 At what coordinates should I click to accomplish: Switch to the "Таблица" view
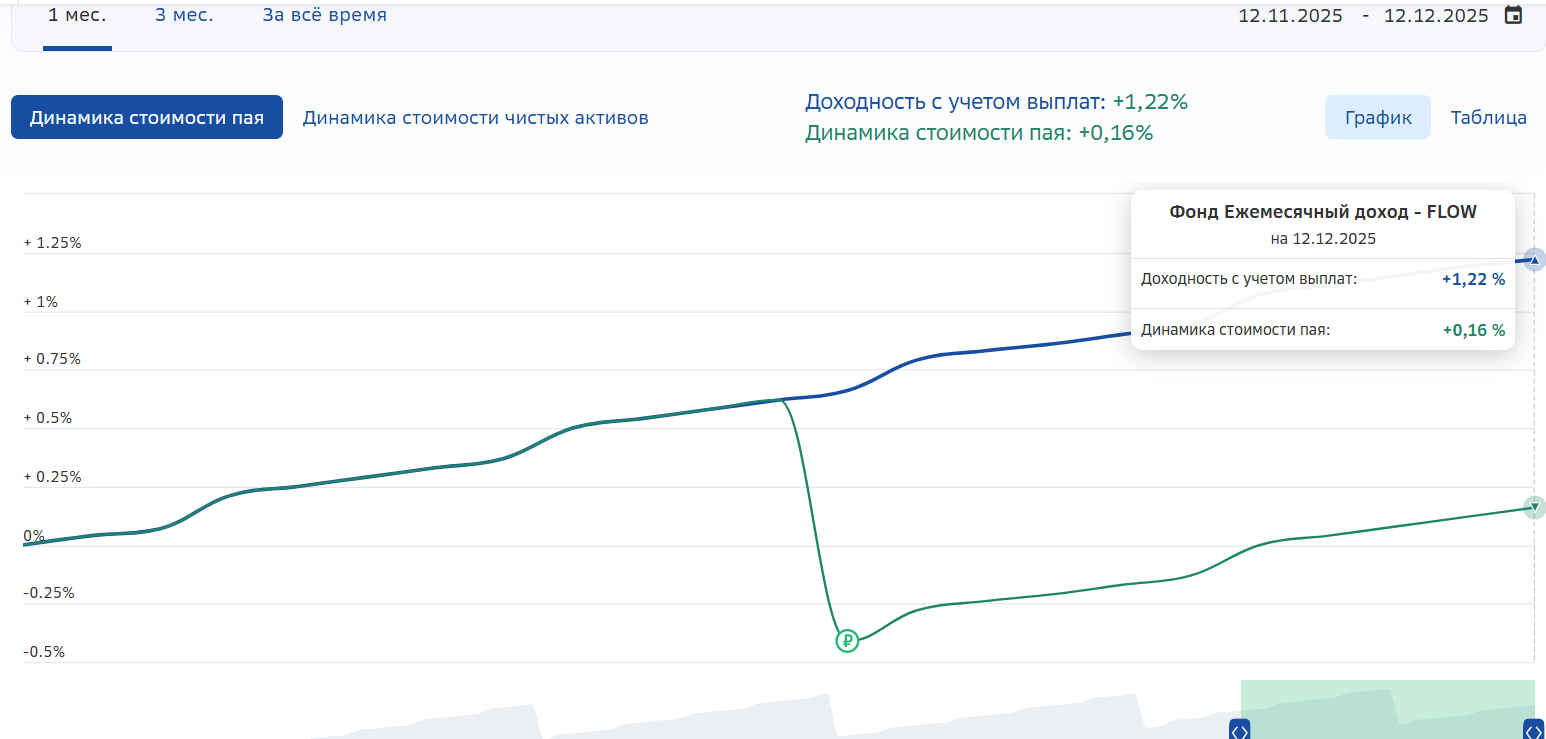[1488, 117]
